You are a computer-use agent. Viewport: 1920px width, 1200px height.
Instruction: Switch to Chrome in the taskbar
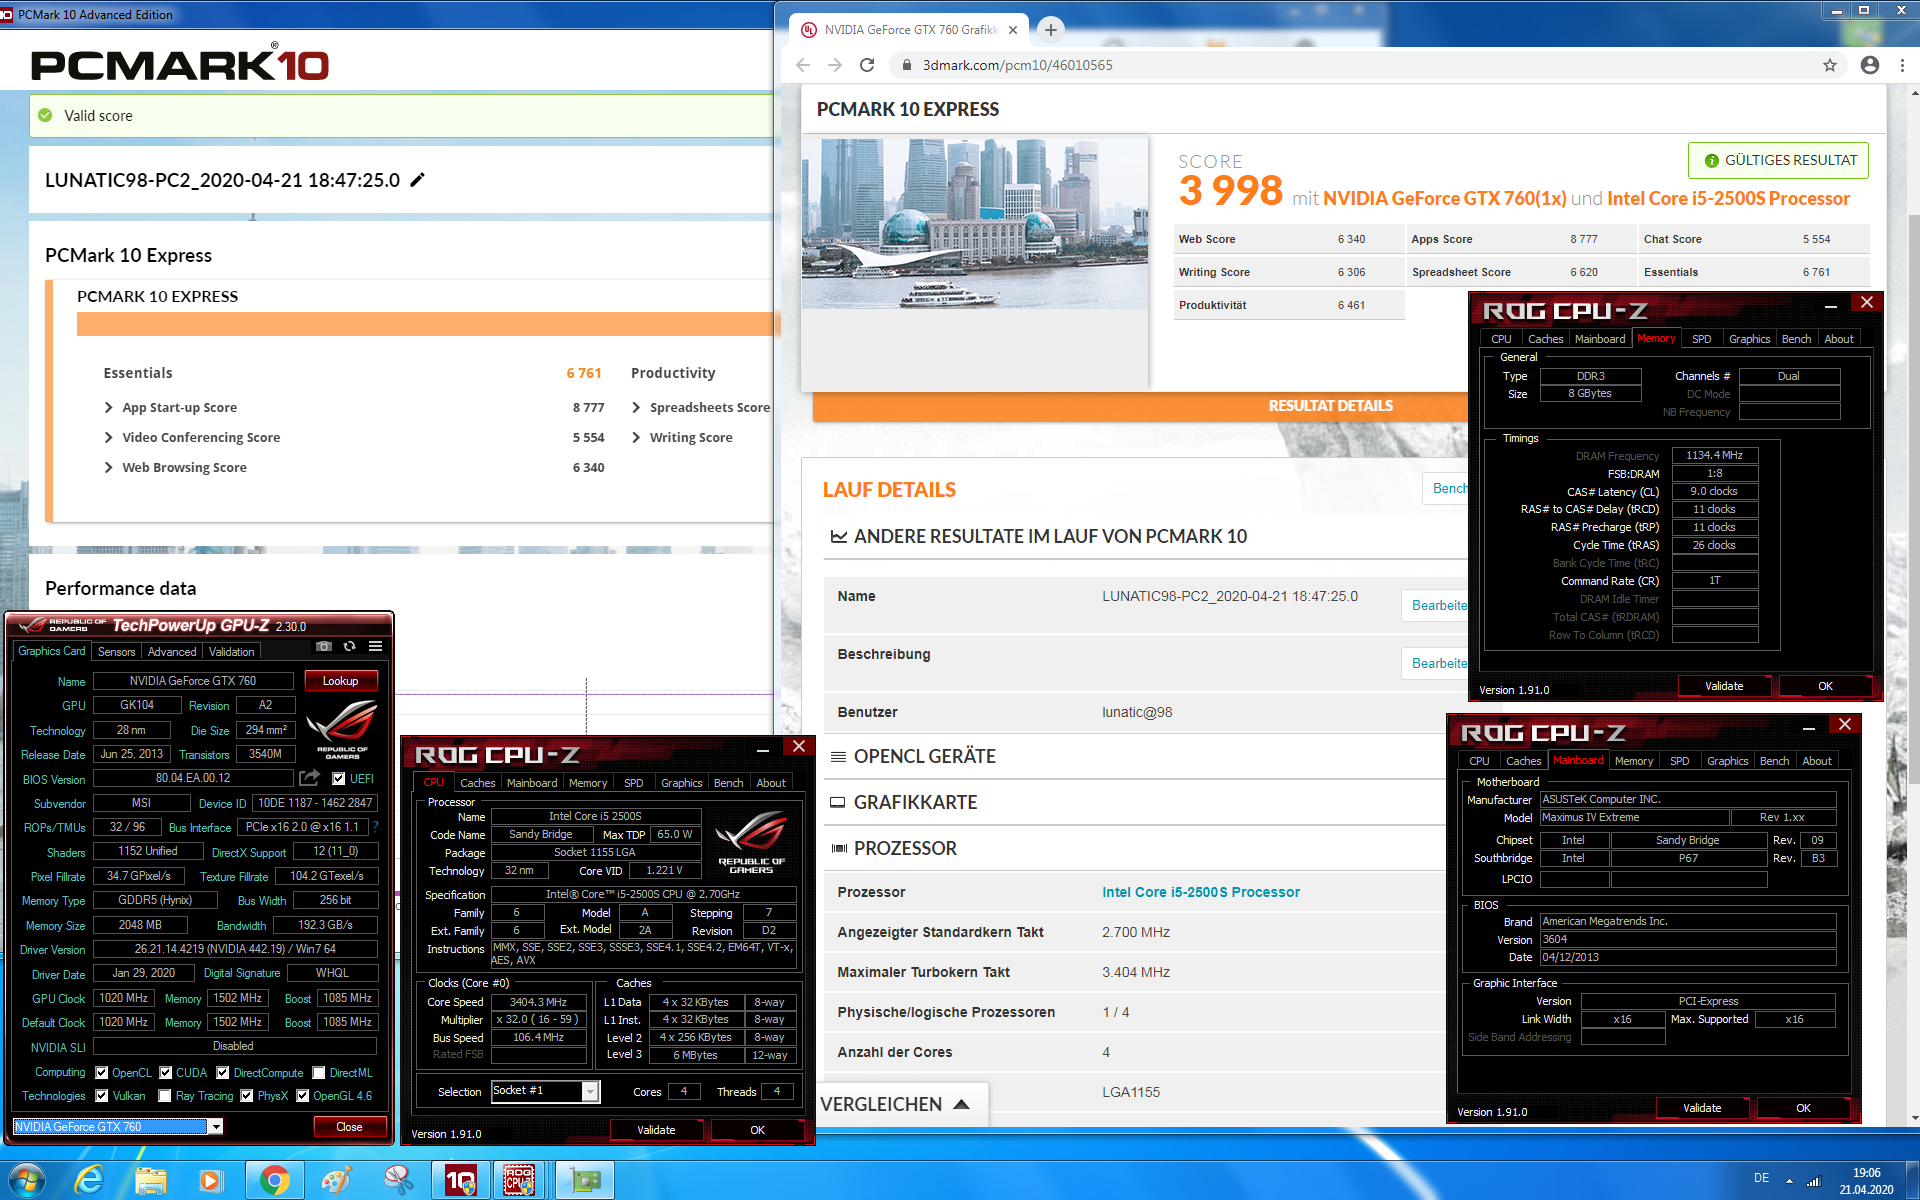274,1181
